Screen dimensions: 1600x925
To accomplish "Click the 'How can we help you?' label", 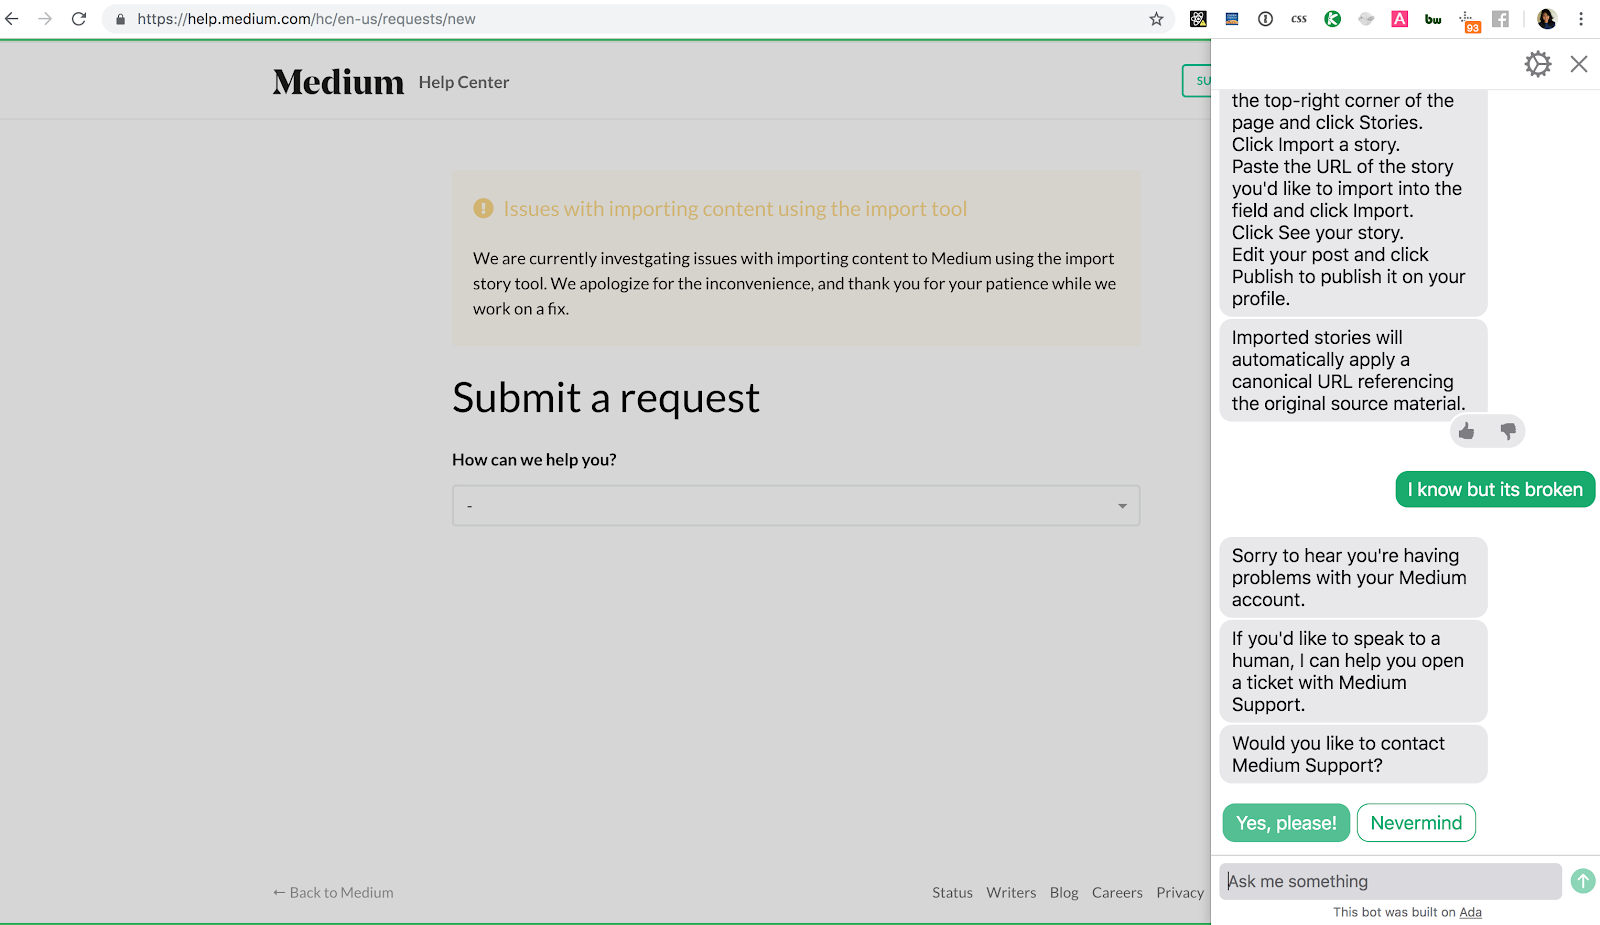I will point(534,460).
